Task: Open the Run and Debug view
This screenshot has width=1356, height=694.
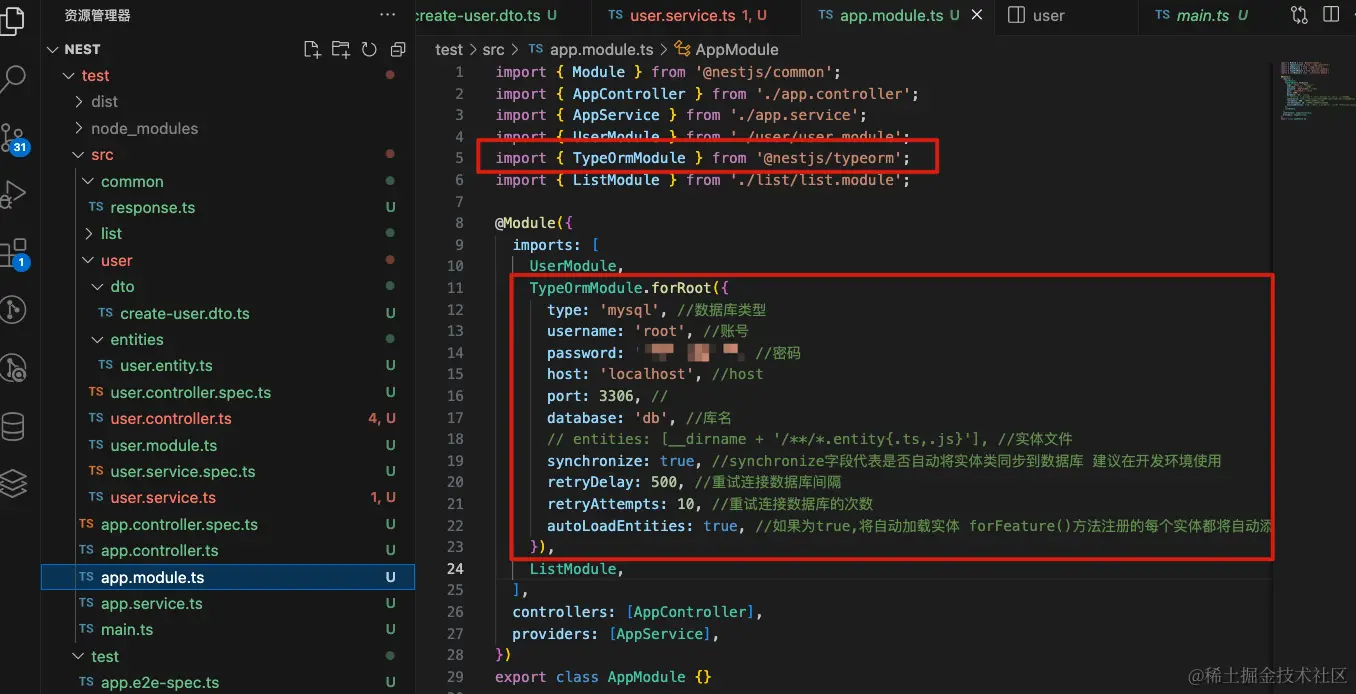Action: click(13, 194)
